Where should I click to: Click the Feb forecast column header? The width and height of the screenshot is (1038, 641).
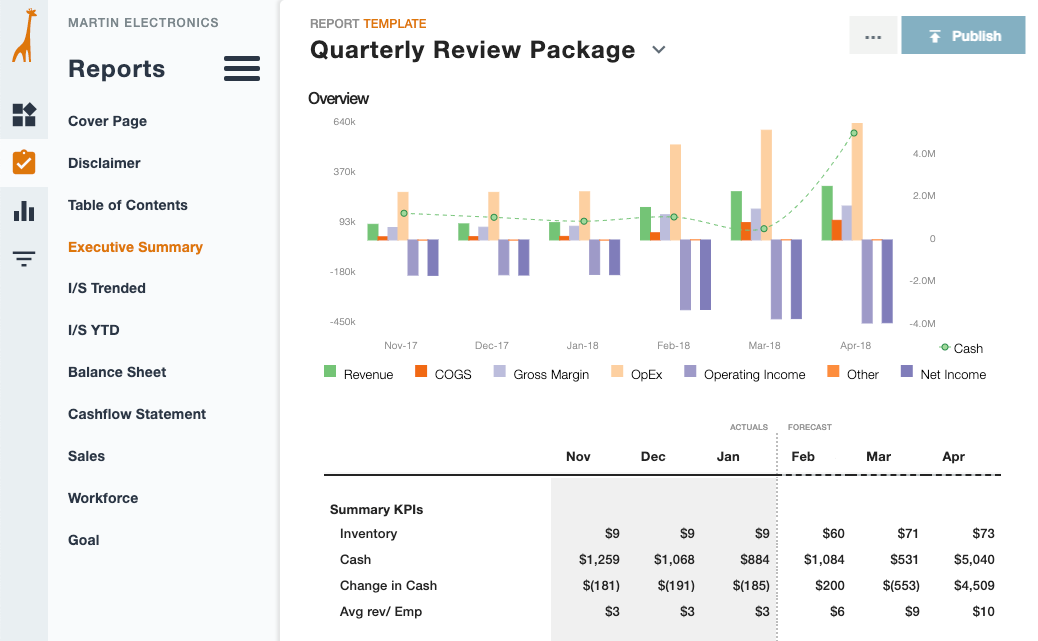pos(804,456)
